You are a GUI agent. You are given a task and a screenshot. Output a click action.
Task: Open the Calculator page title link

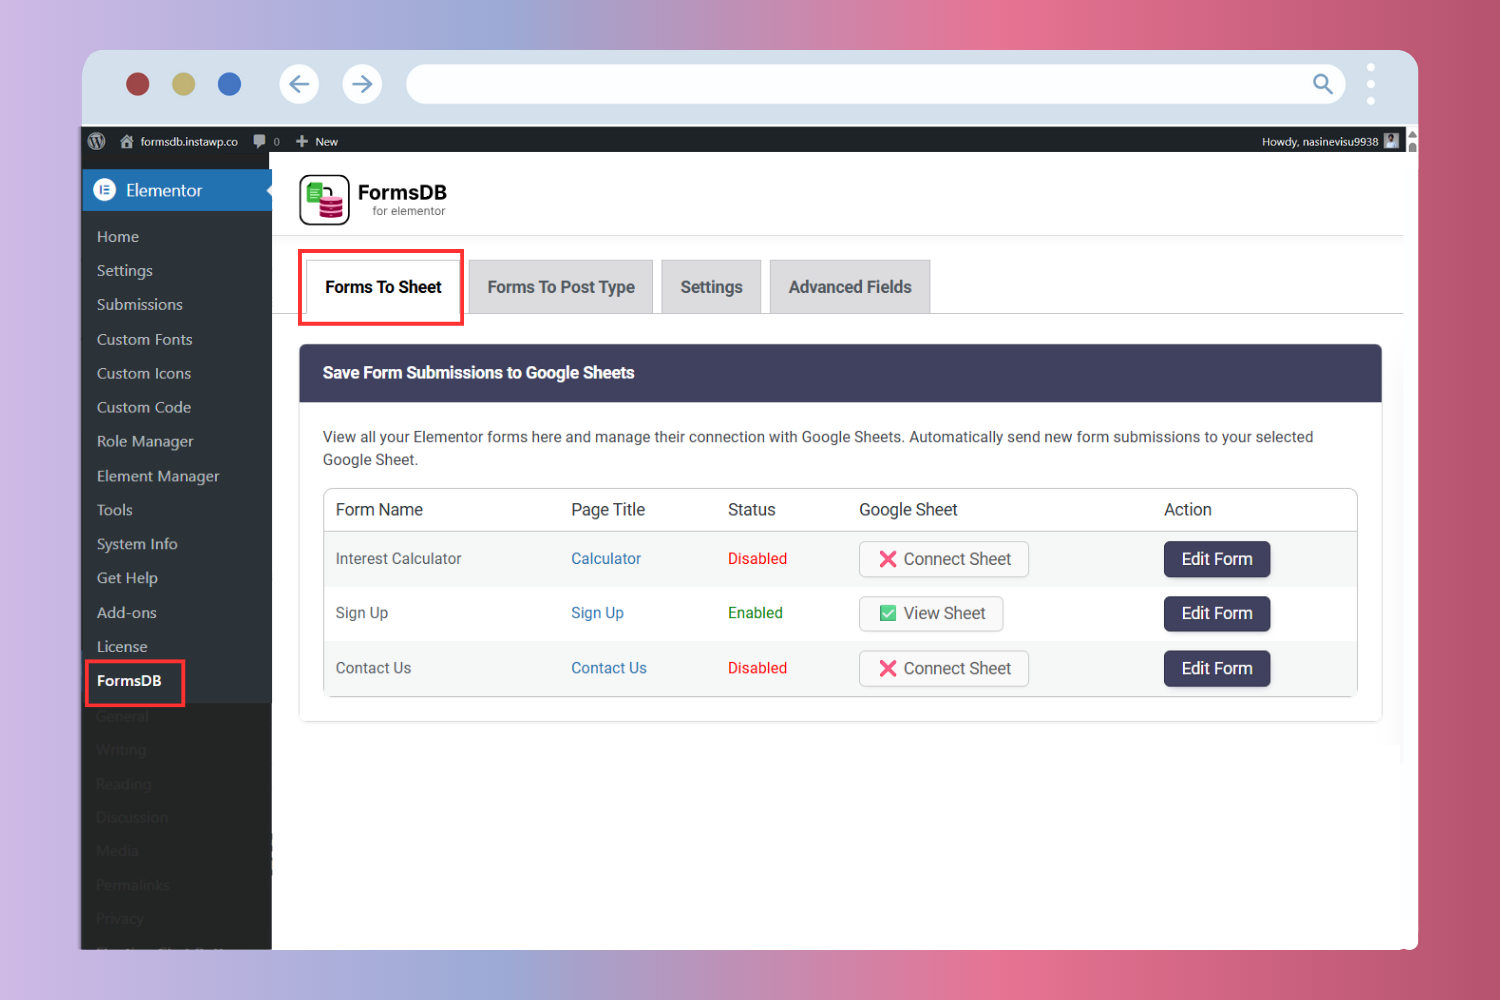[x=606, y=558]
